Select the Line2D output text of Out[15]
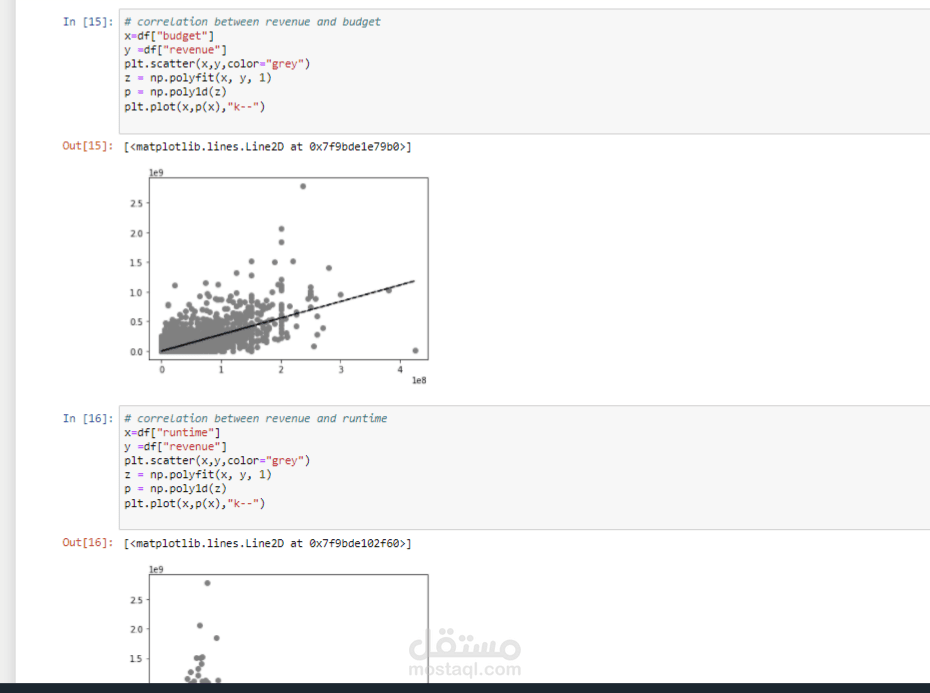Screen dimensions: 930x693 click(267, 147)
